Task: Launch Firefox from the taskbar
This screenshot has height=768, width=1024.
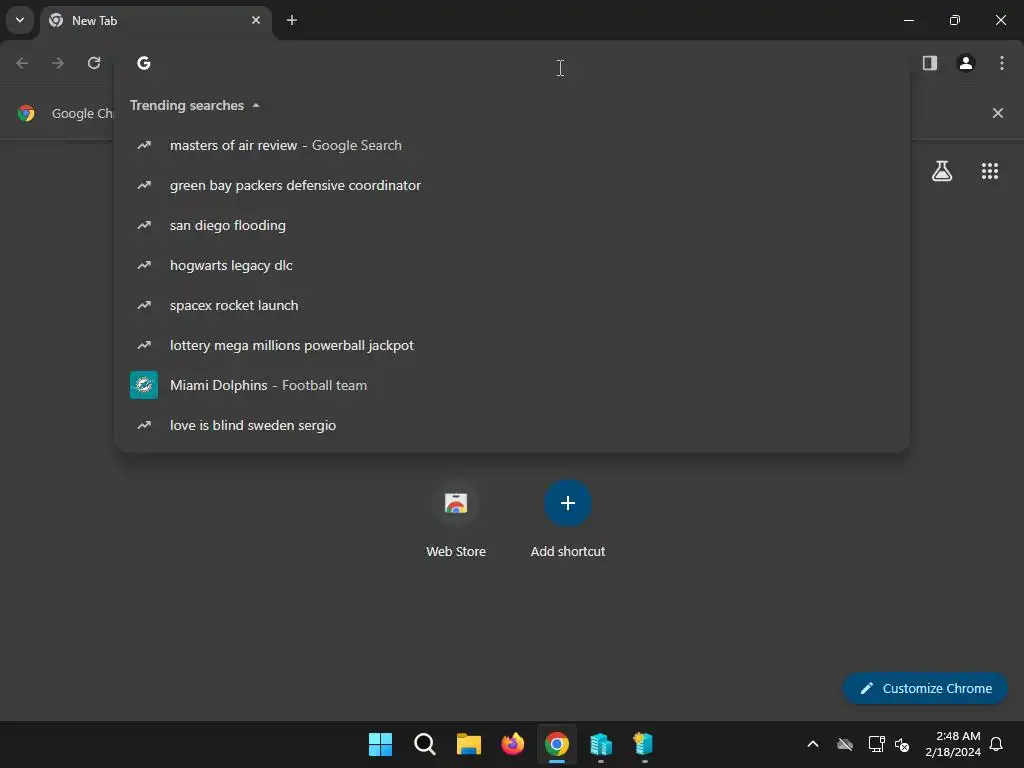Action: (x=513, y=744)
